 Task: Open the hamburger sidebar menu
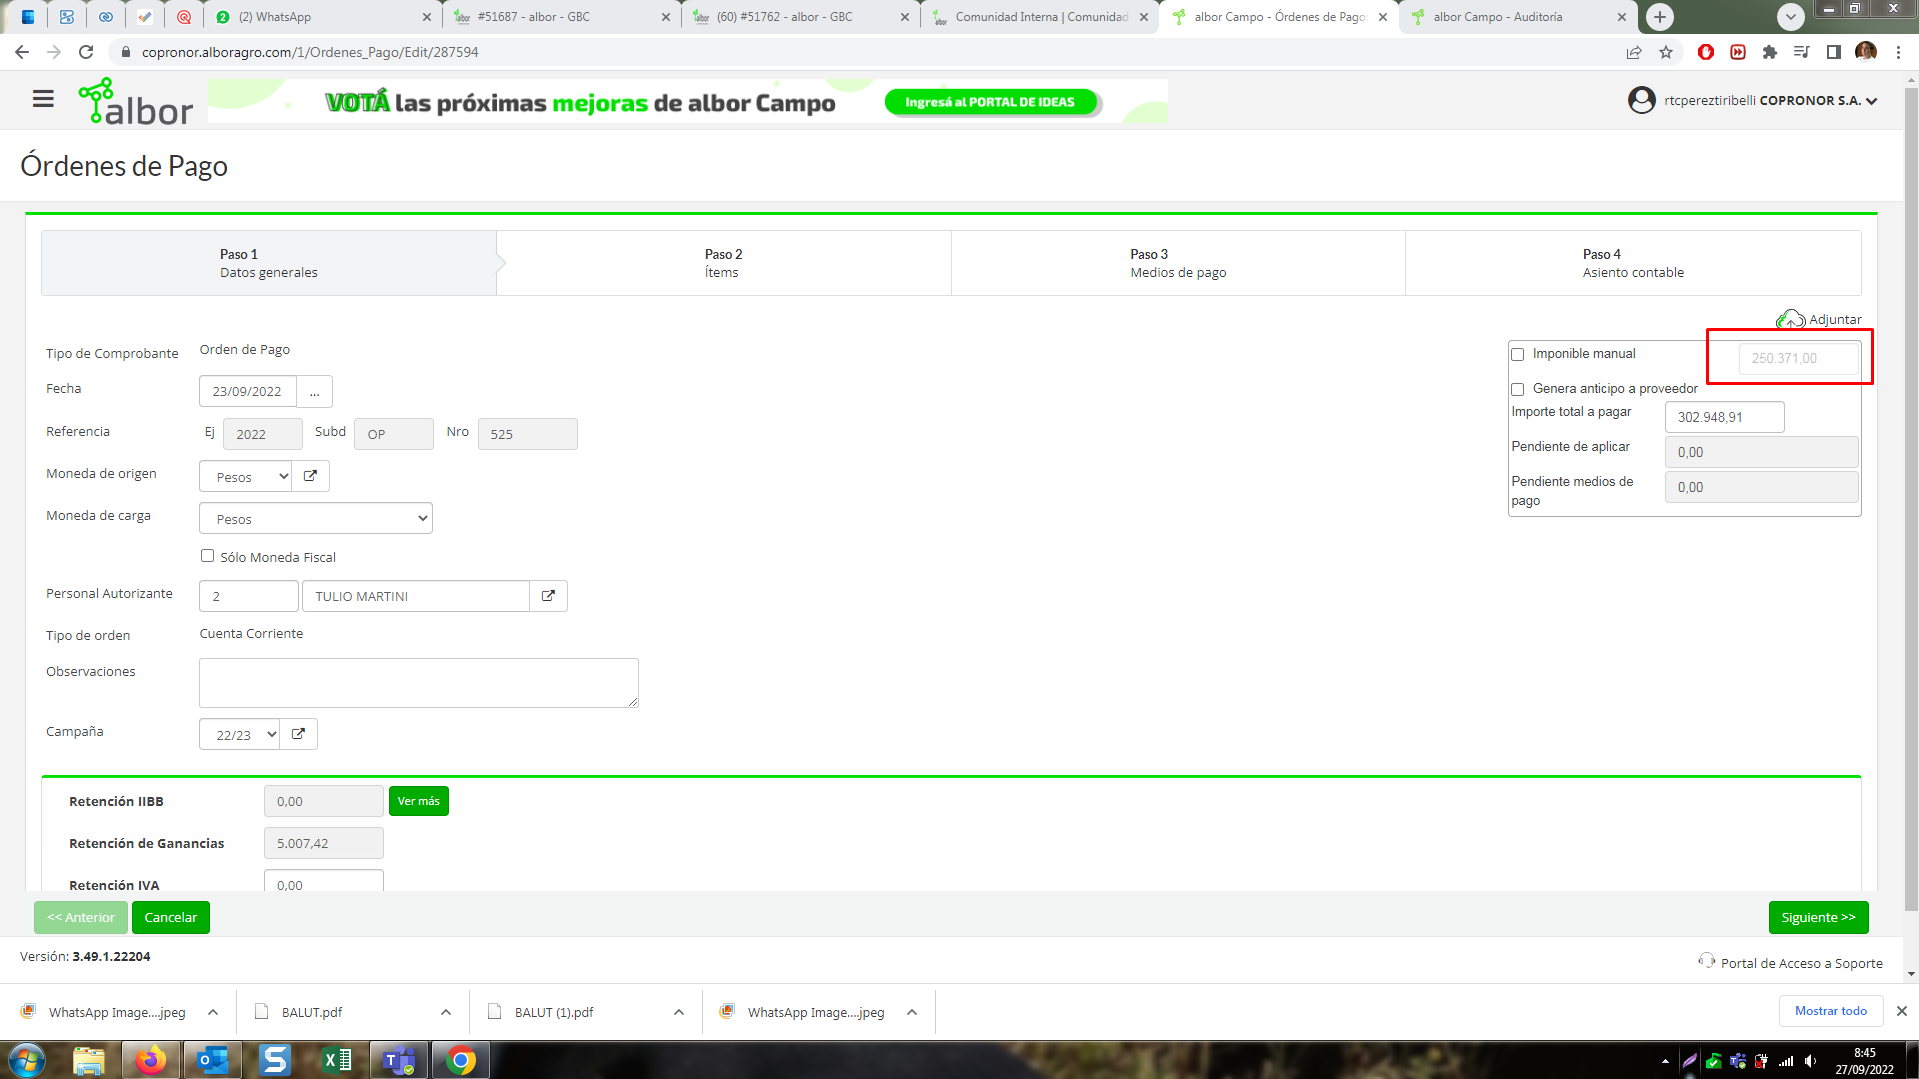pos(43,99)
